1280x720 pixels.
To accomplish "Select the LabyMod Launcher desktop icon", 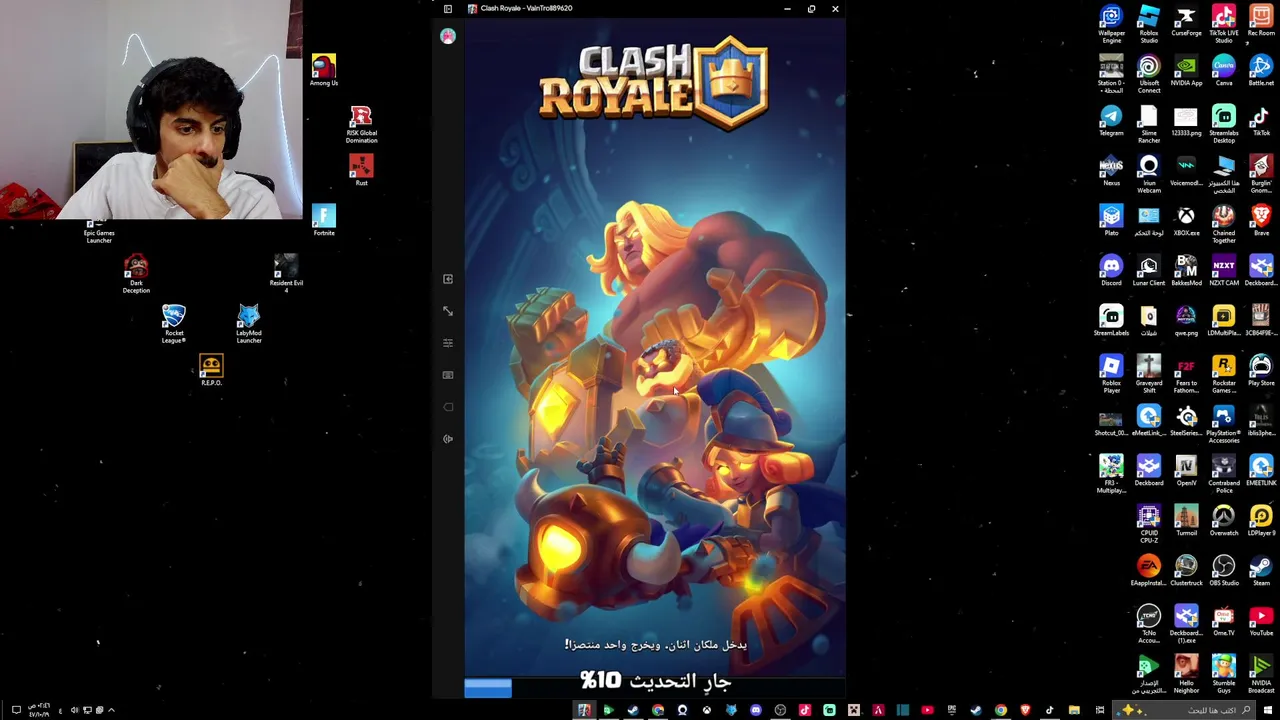I will coord(249,324).
